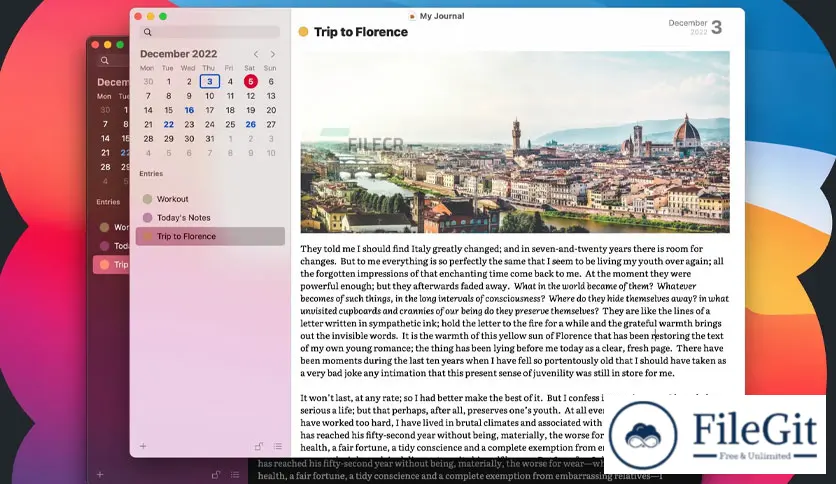Toggle lock icon in the dark back window
Screen dimensions: 836x484
point(215,474)
